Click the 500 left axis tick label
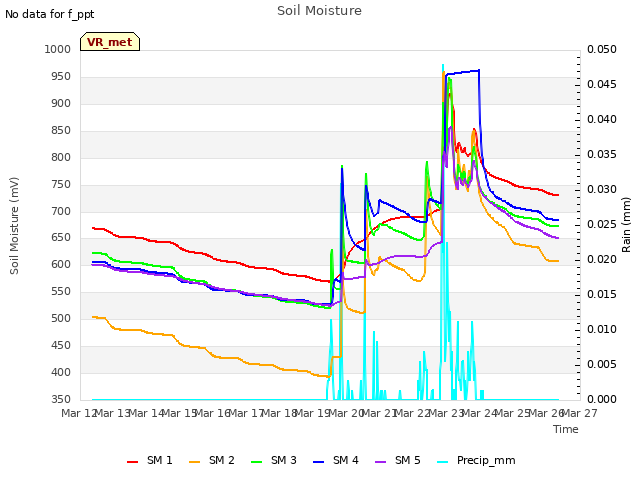 (x=61, y=318)
